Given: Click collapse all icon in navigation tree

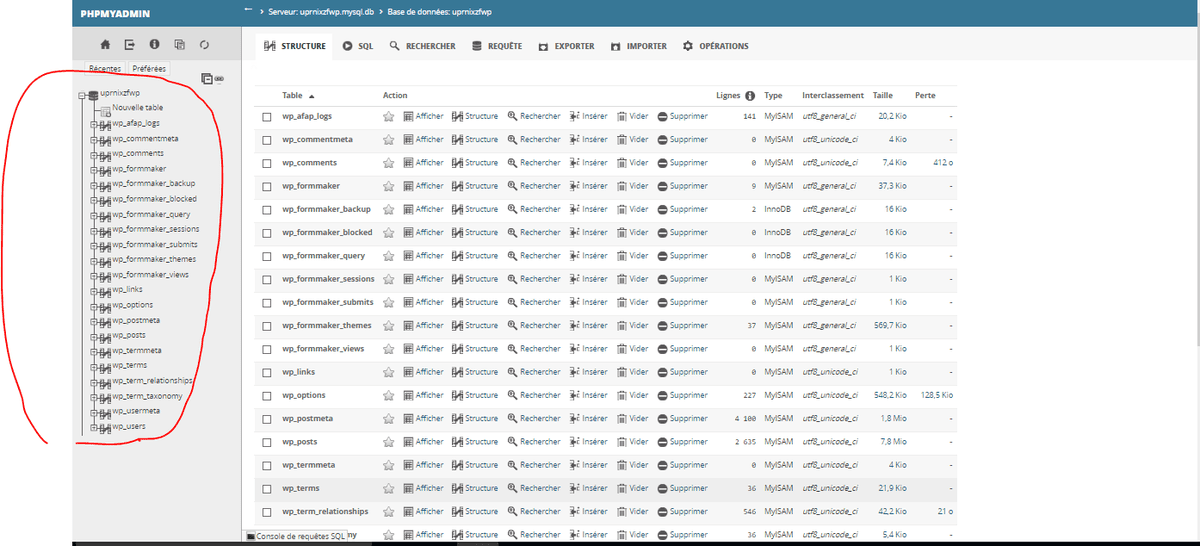Looking at the screenshot, I should (x=206, y=78).
